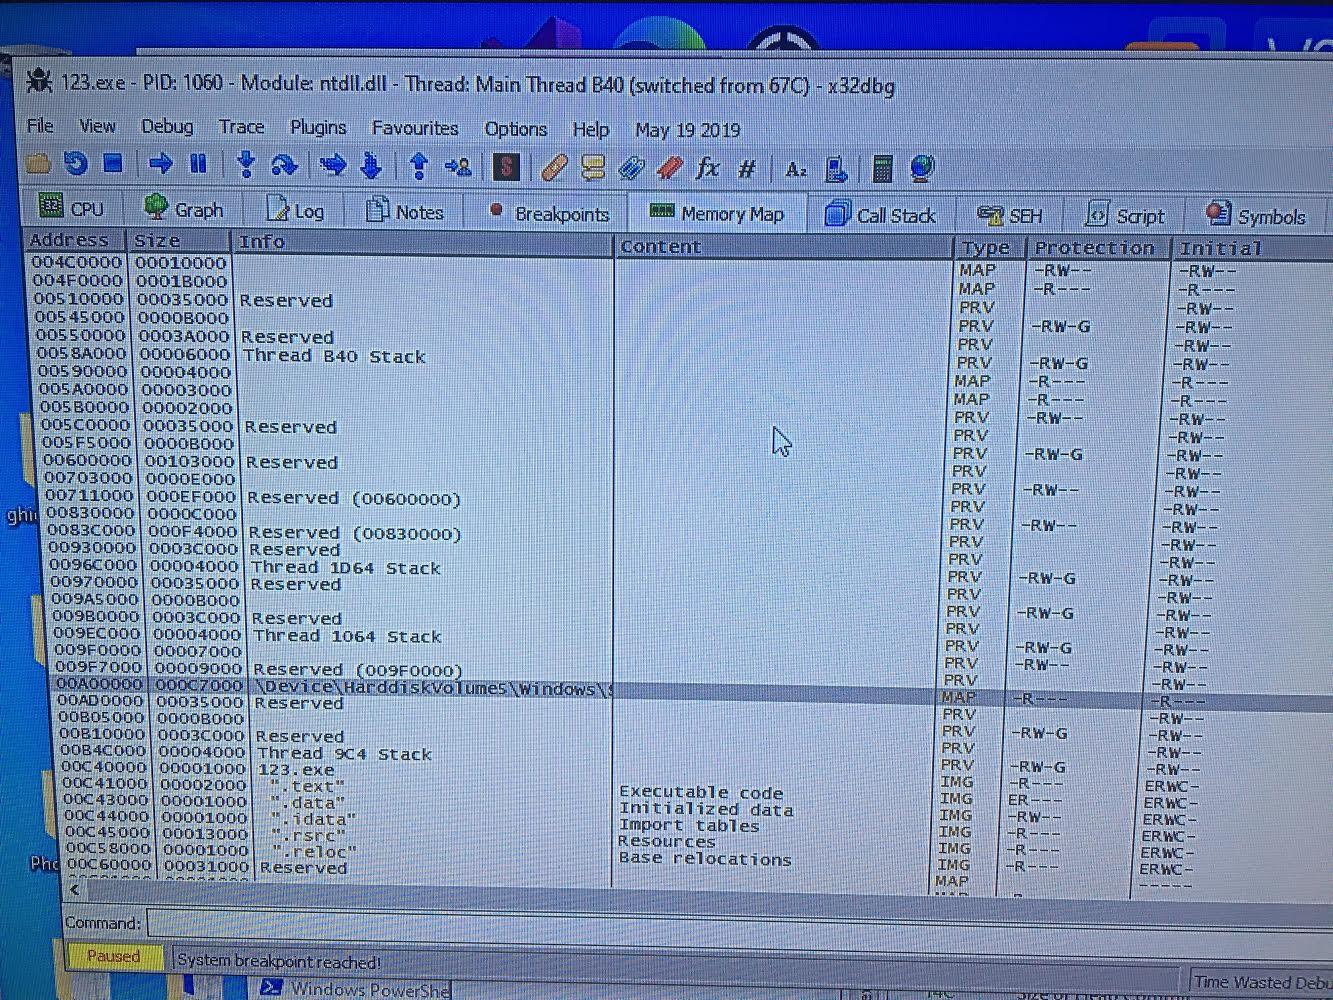
Task: Open the Favourites menu
Action: click(415, 128)
